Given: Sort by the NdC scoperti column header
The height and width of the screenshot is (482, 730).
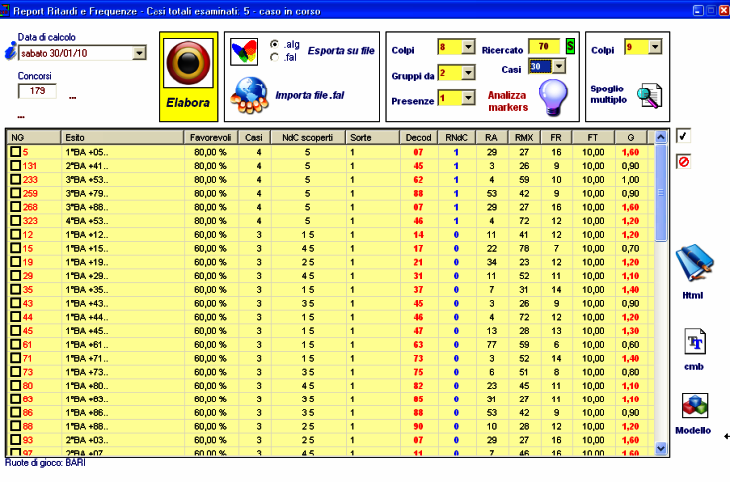Looking at the screenshot, I should pos(308,137).
